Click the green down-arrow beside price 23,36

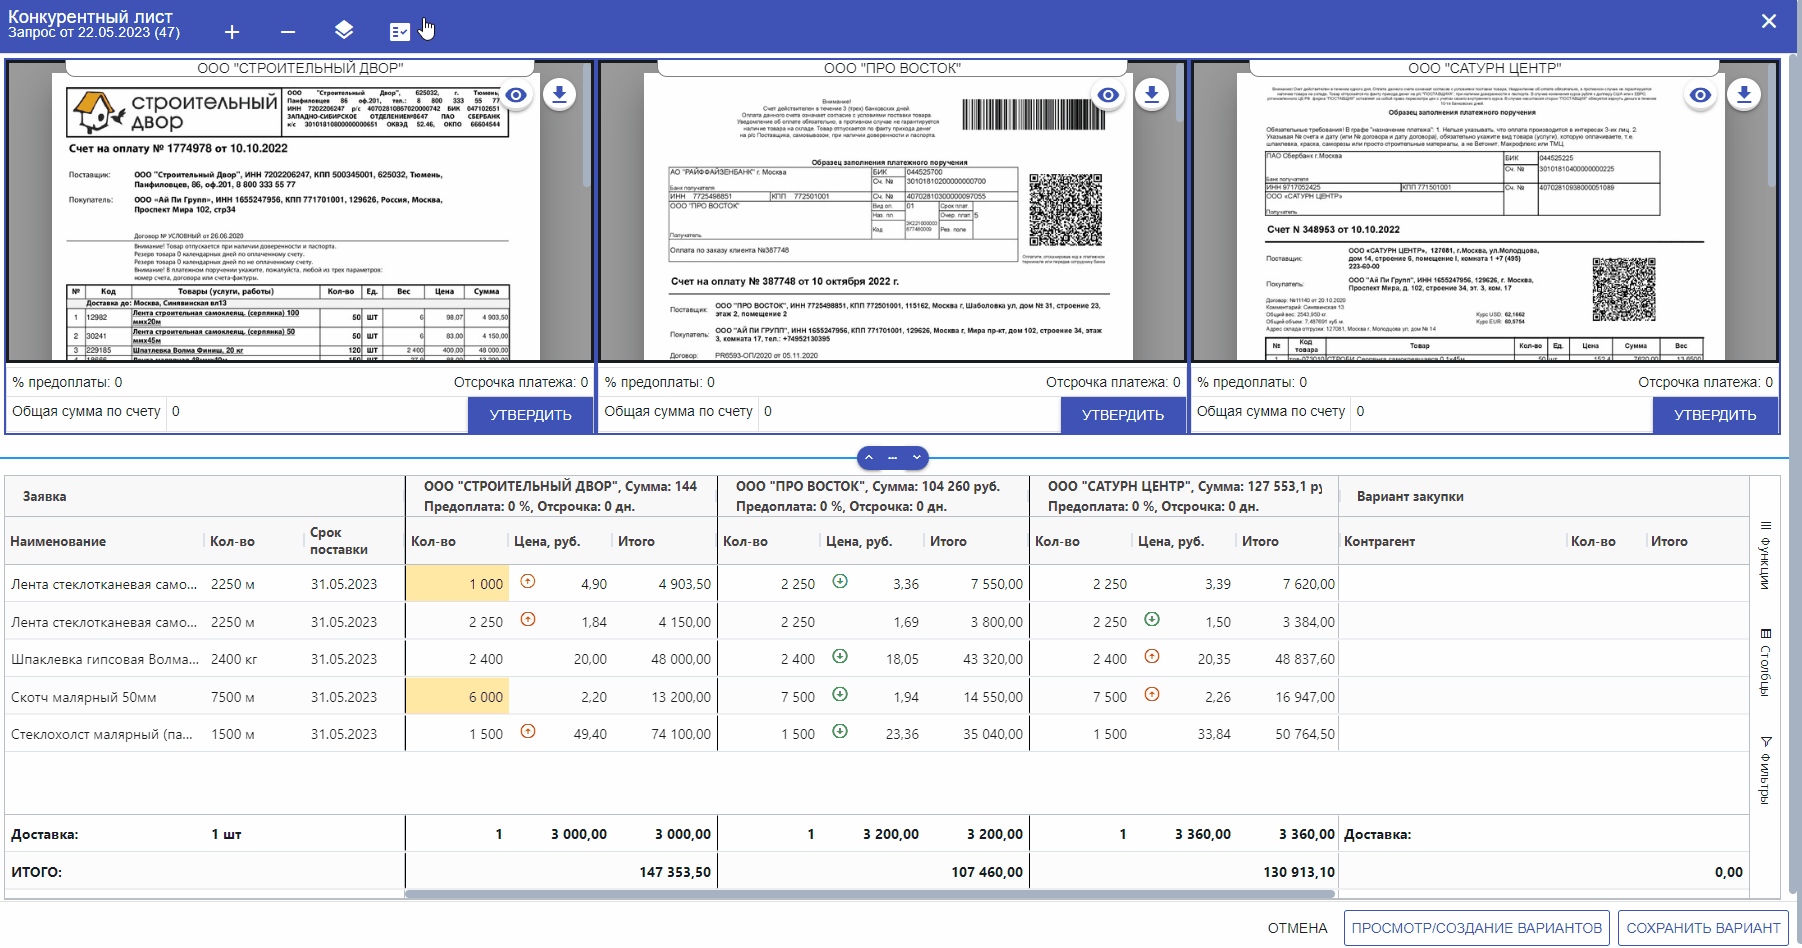(840, 731)
